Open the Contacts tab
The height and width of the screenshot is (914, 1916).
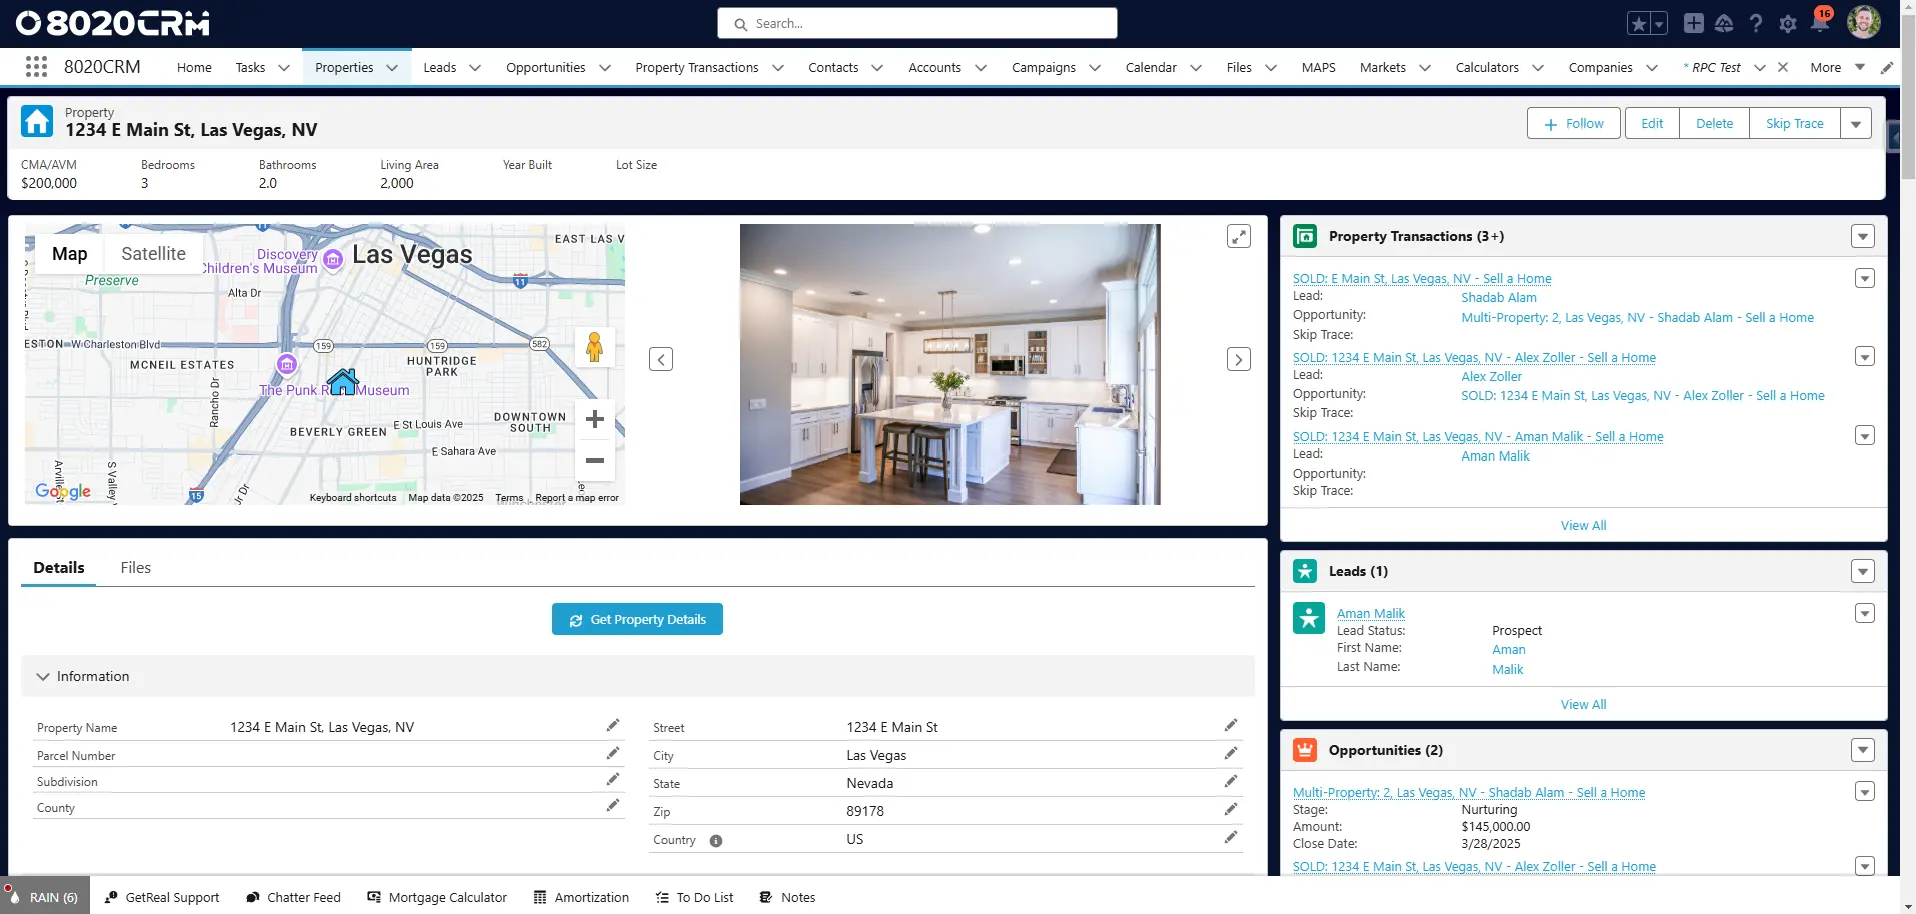pos(833,68)
